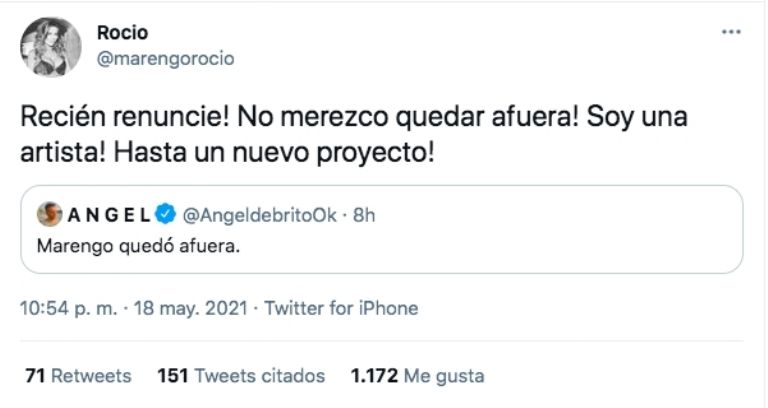
Task: Show the 151 Tweets citados
Action: 241,376
